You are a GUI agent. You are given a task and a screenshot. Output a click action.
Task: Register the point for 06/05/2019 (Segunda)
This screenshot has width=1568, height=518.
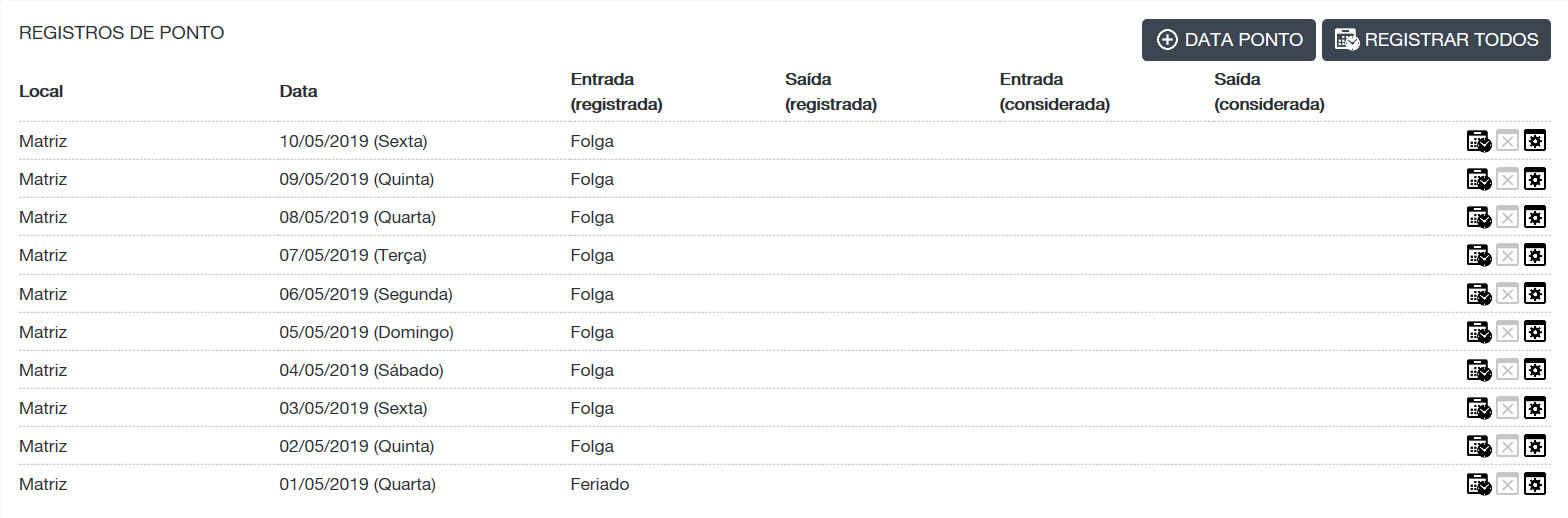point(1478,294)
